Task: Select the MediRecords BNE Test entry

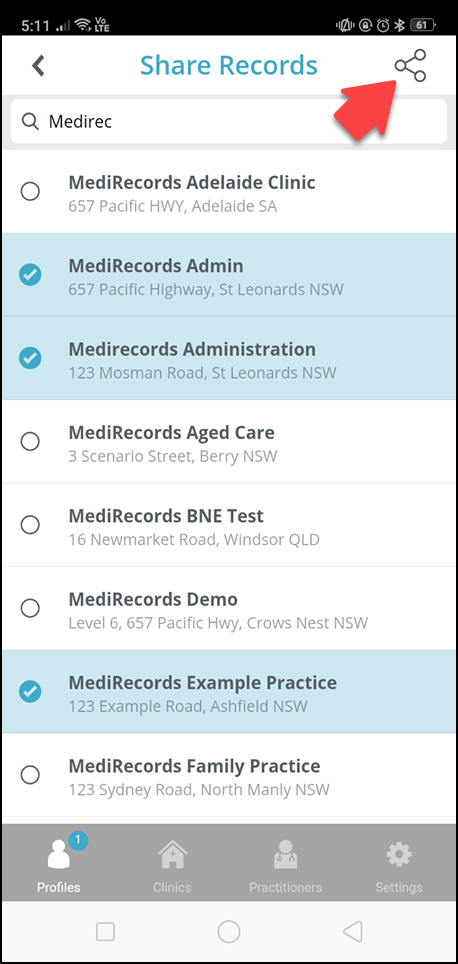Action: click(229, 525)
